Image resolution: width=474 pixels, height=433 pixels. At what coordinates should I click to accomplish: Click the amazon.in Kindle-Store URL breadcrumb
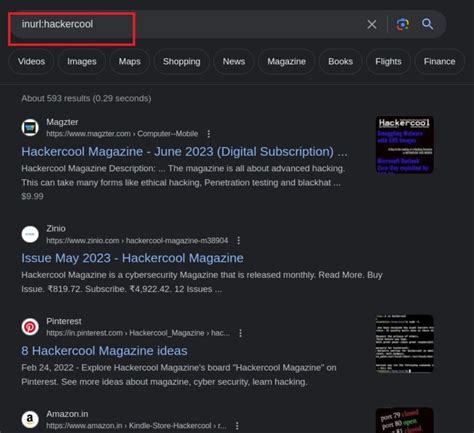point(136,426)
